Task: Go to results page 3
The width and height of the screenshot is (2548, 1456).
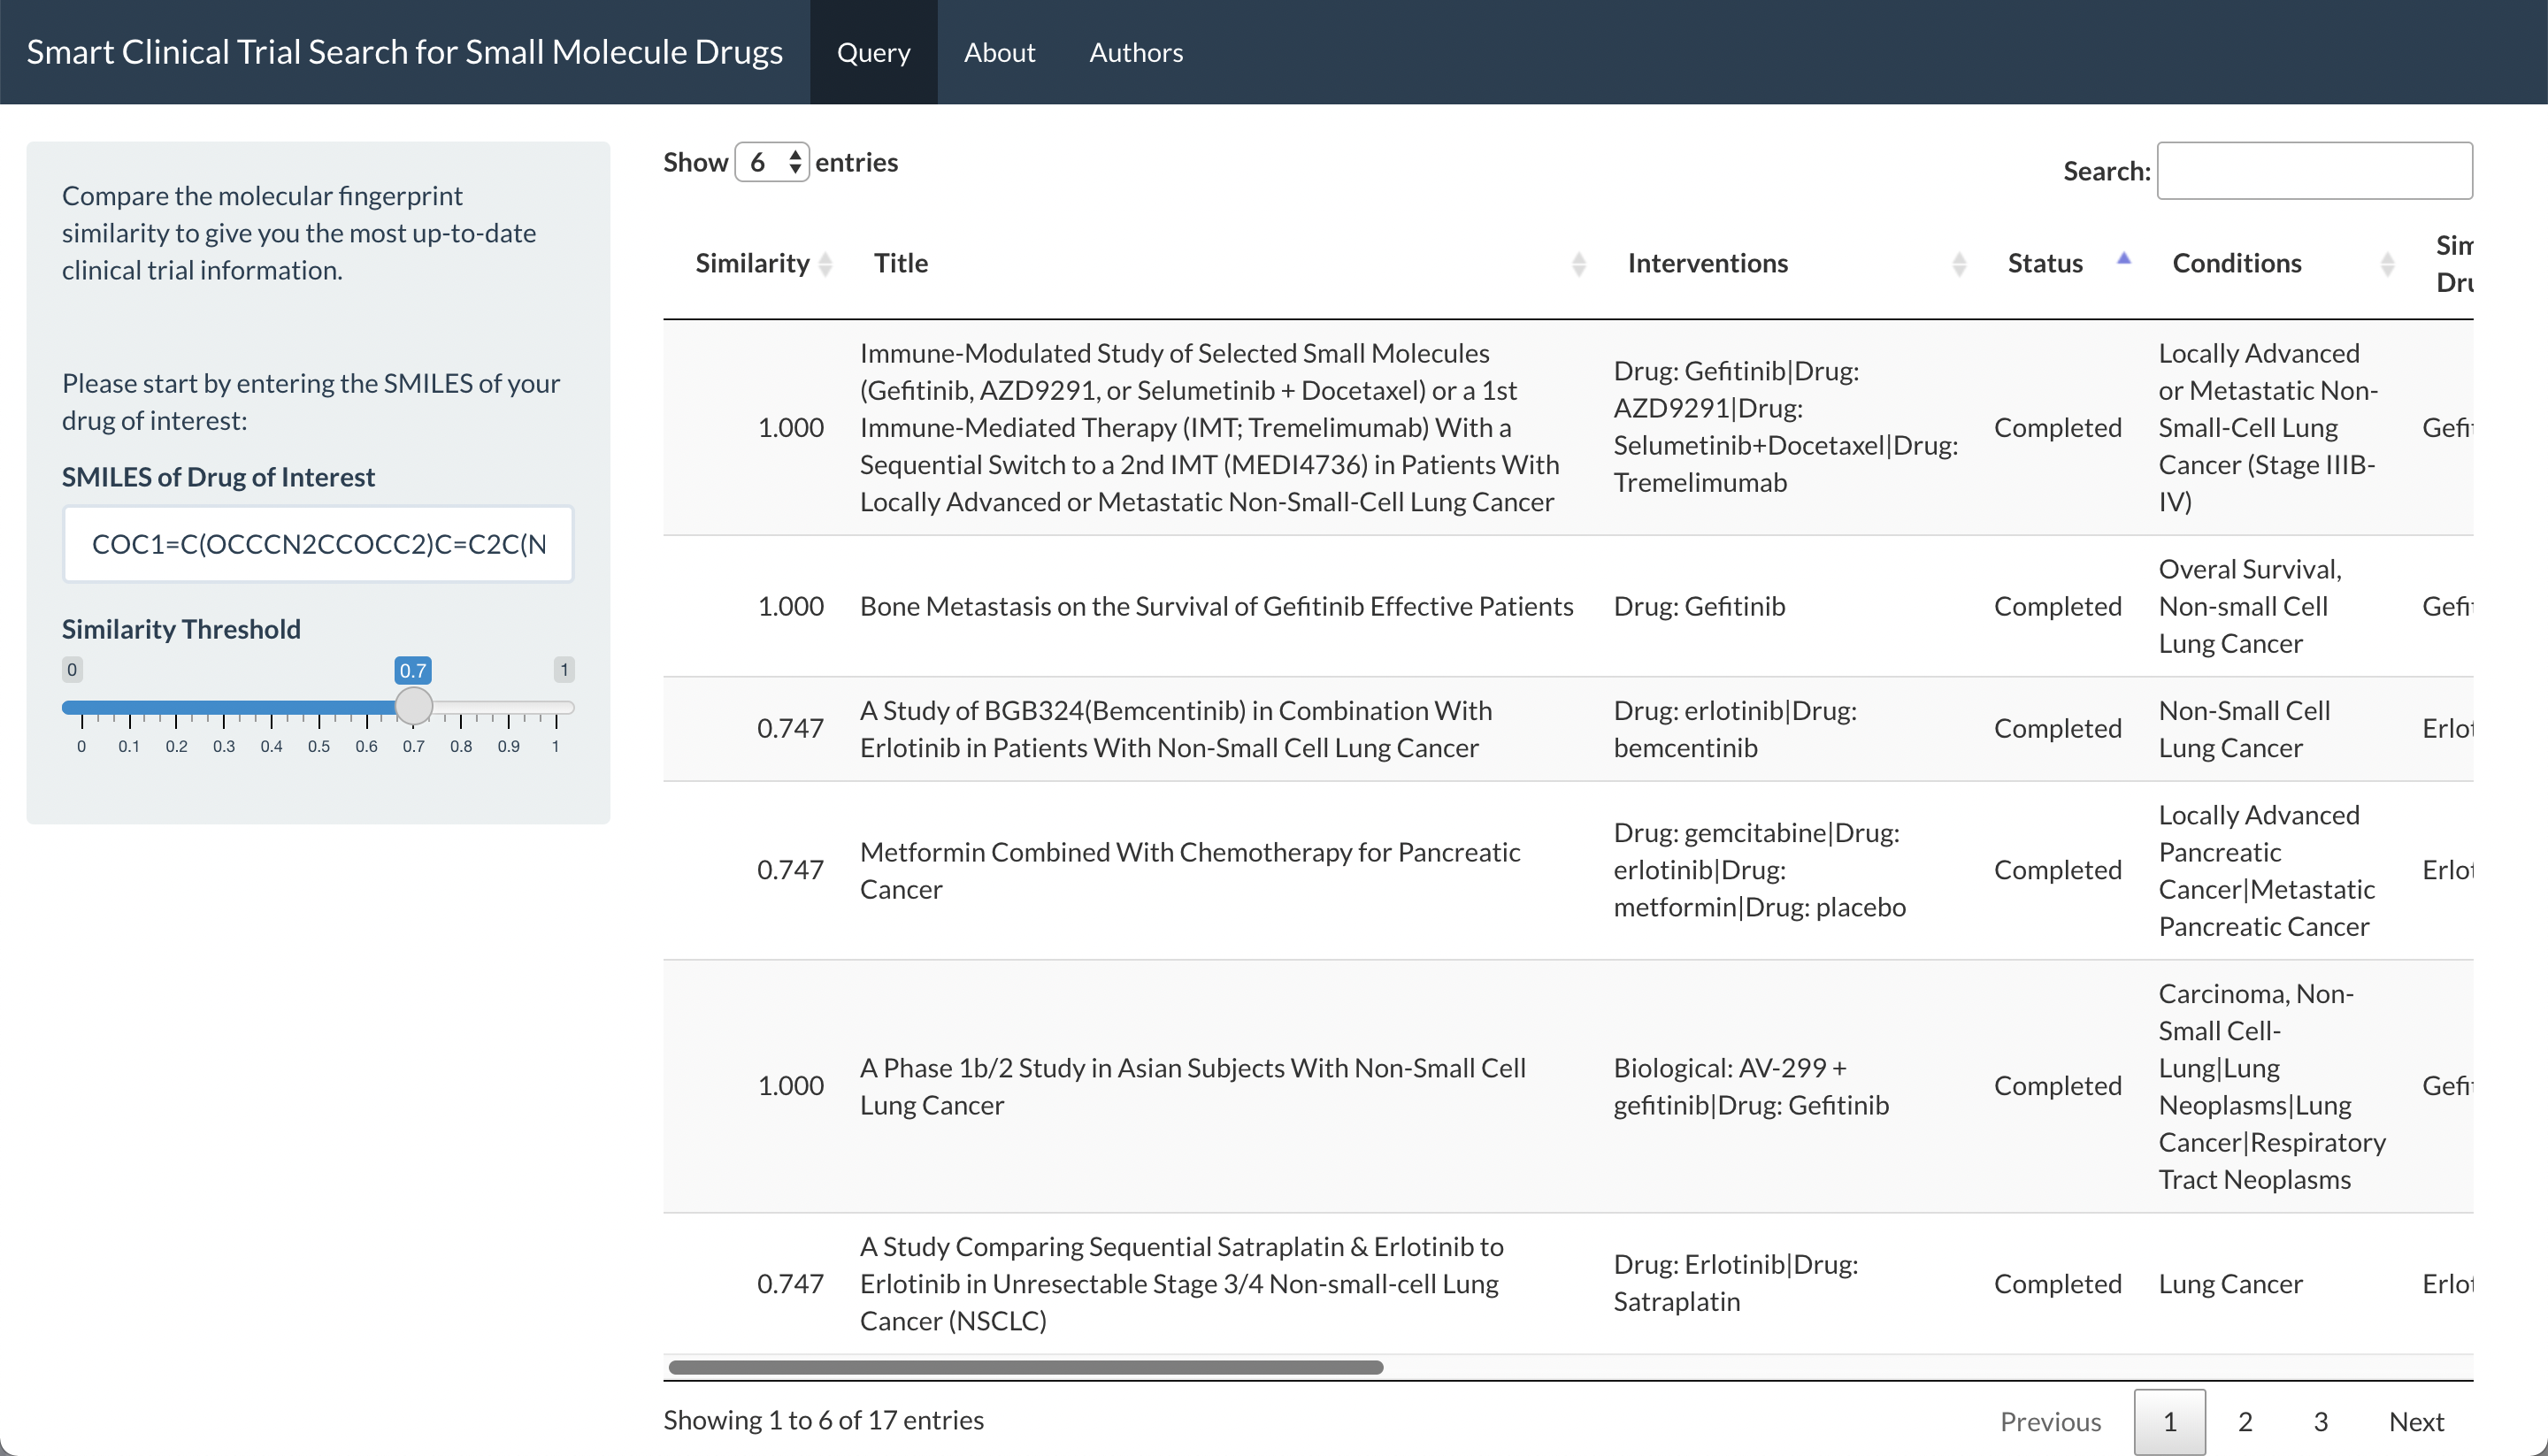Action: click(2321, 1421)
